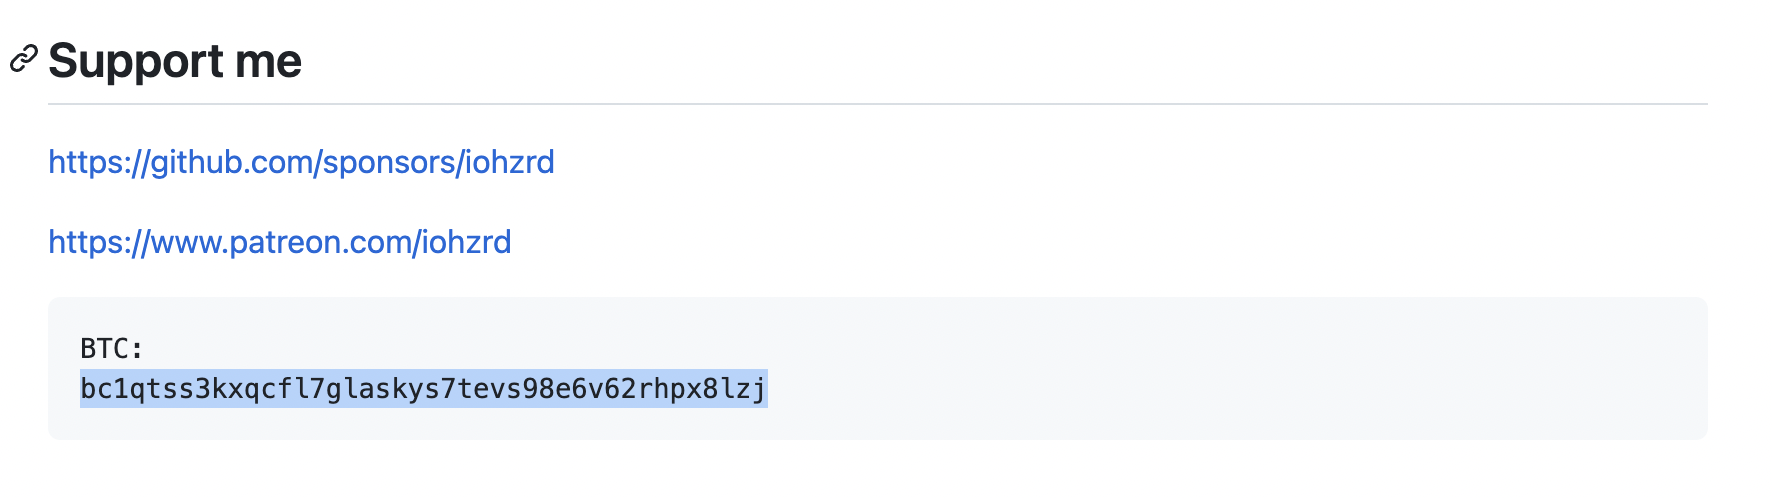Click 'iohzrd' at end of Patreon link
The height and width of the screenshot is (498, 1772).
(467, 242)
